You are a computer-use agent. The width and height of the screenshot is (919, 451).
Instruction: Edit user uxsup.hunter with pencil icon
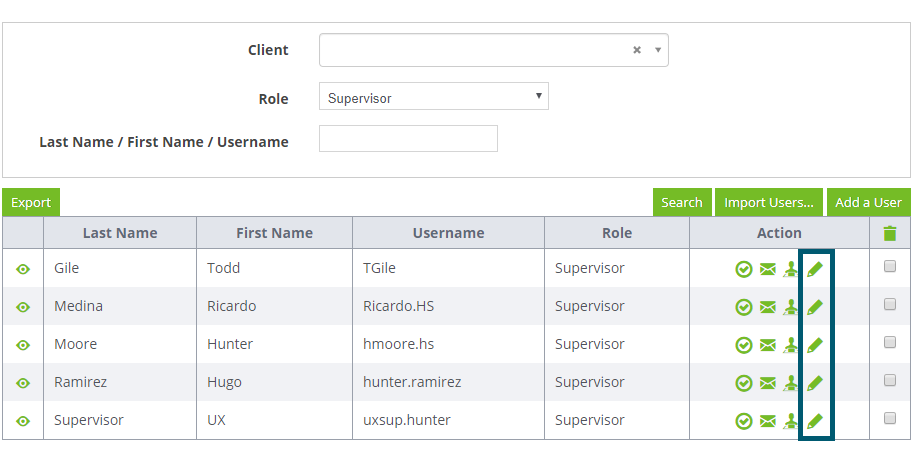tap(815, 421)
